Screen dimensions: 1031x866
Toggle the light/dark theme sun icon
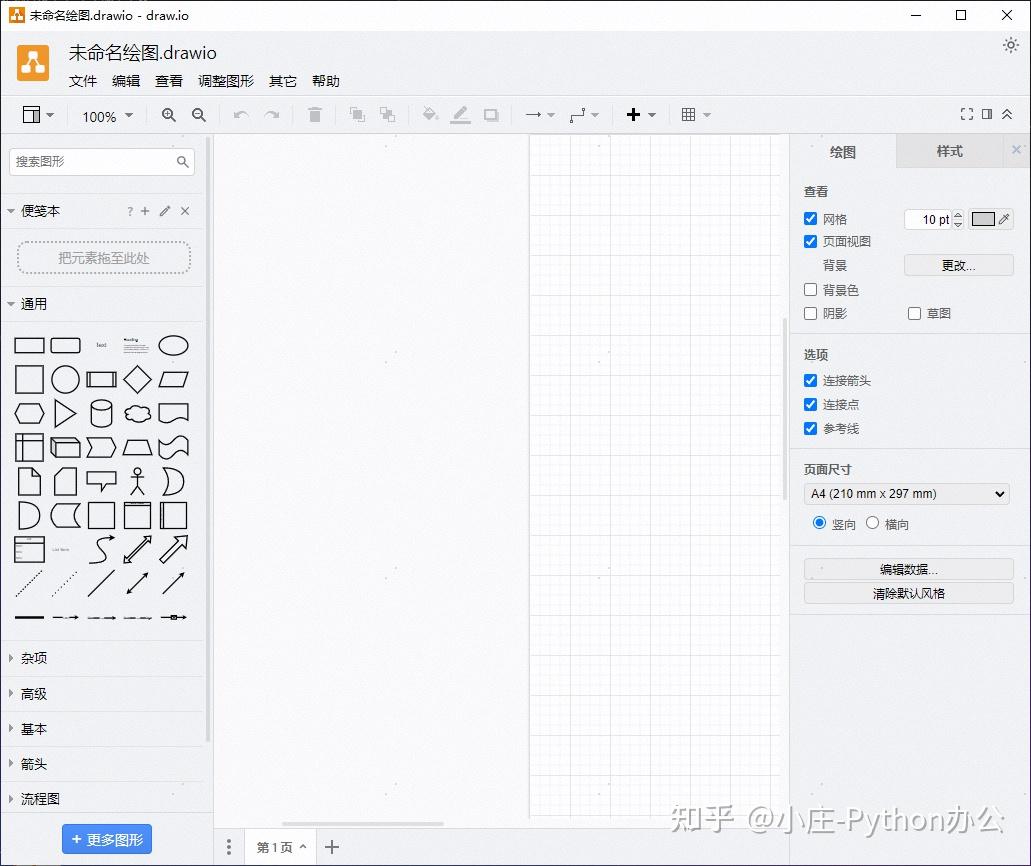1011,45
